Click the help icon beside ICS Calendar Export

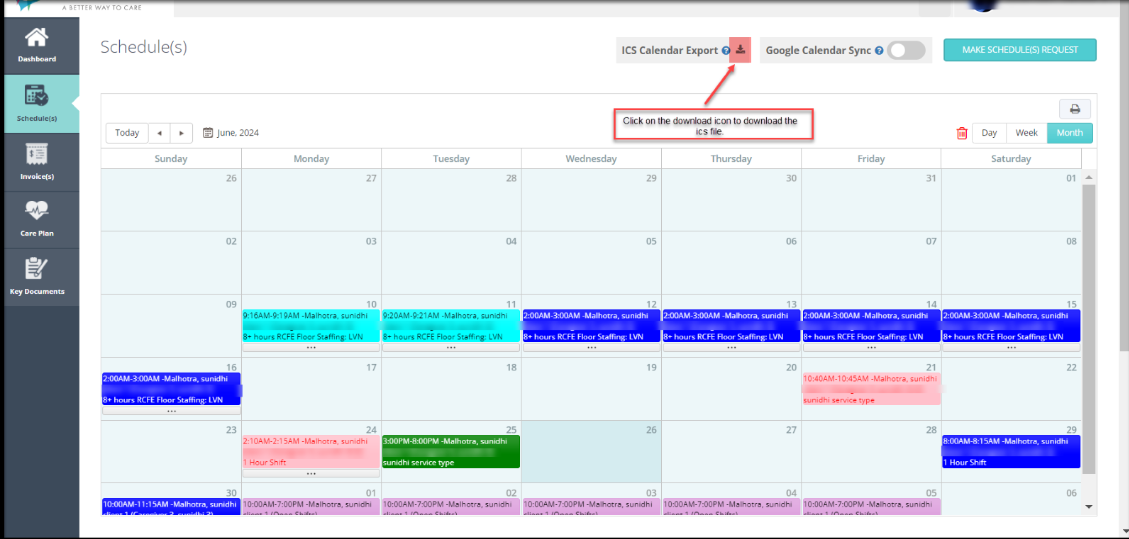726,51
